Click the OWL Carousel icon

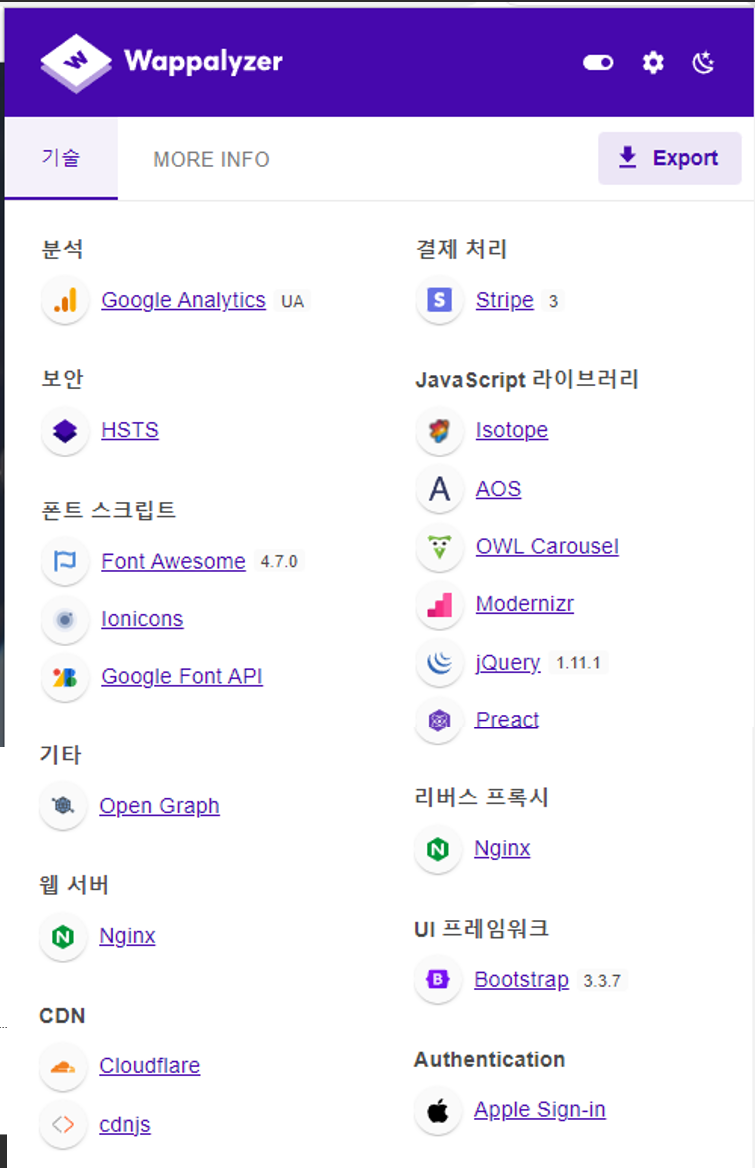click(439, 548)
